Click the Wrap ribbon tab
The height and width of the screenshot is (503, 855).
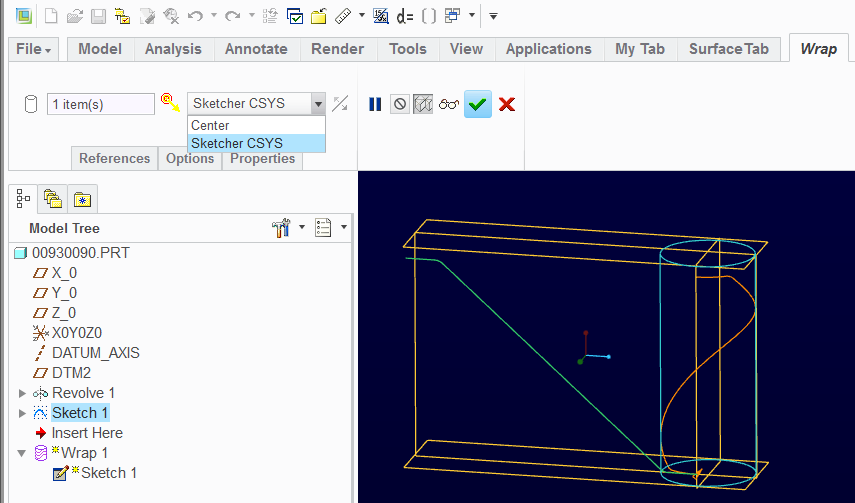(818, 49)
